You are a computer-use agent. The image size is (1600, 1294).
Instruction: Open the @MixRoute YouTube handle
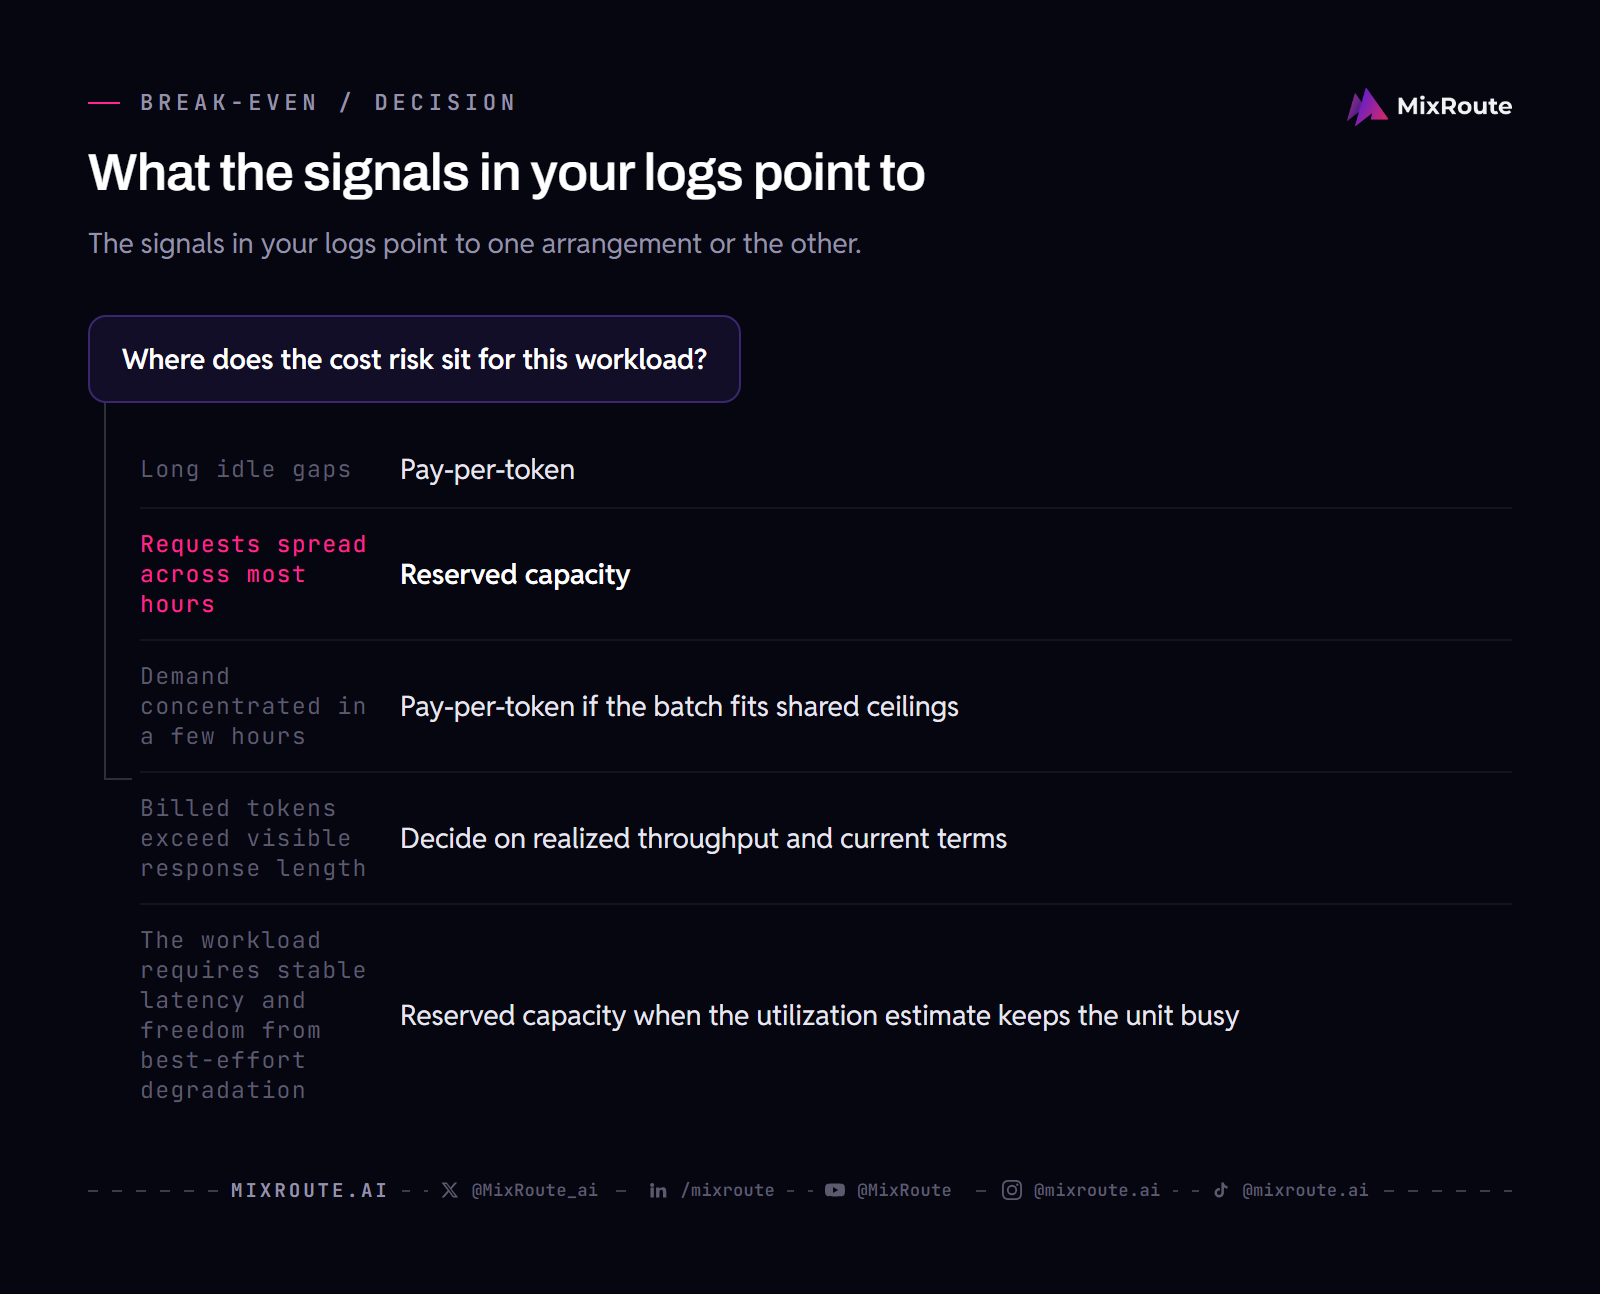tap(904, 1190)
